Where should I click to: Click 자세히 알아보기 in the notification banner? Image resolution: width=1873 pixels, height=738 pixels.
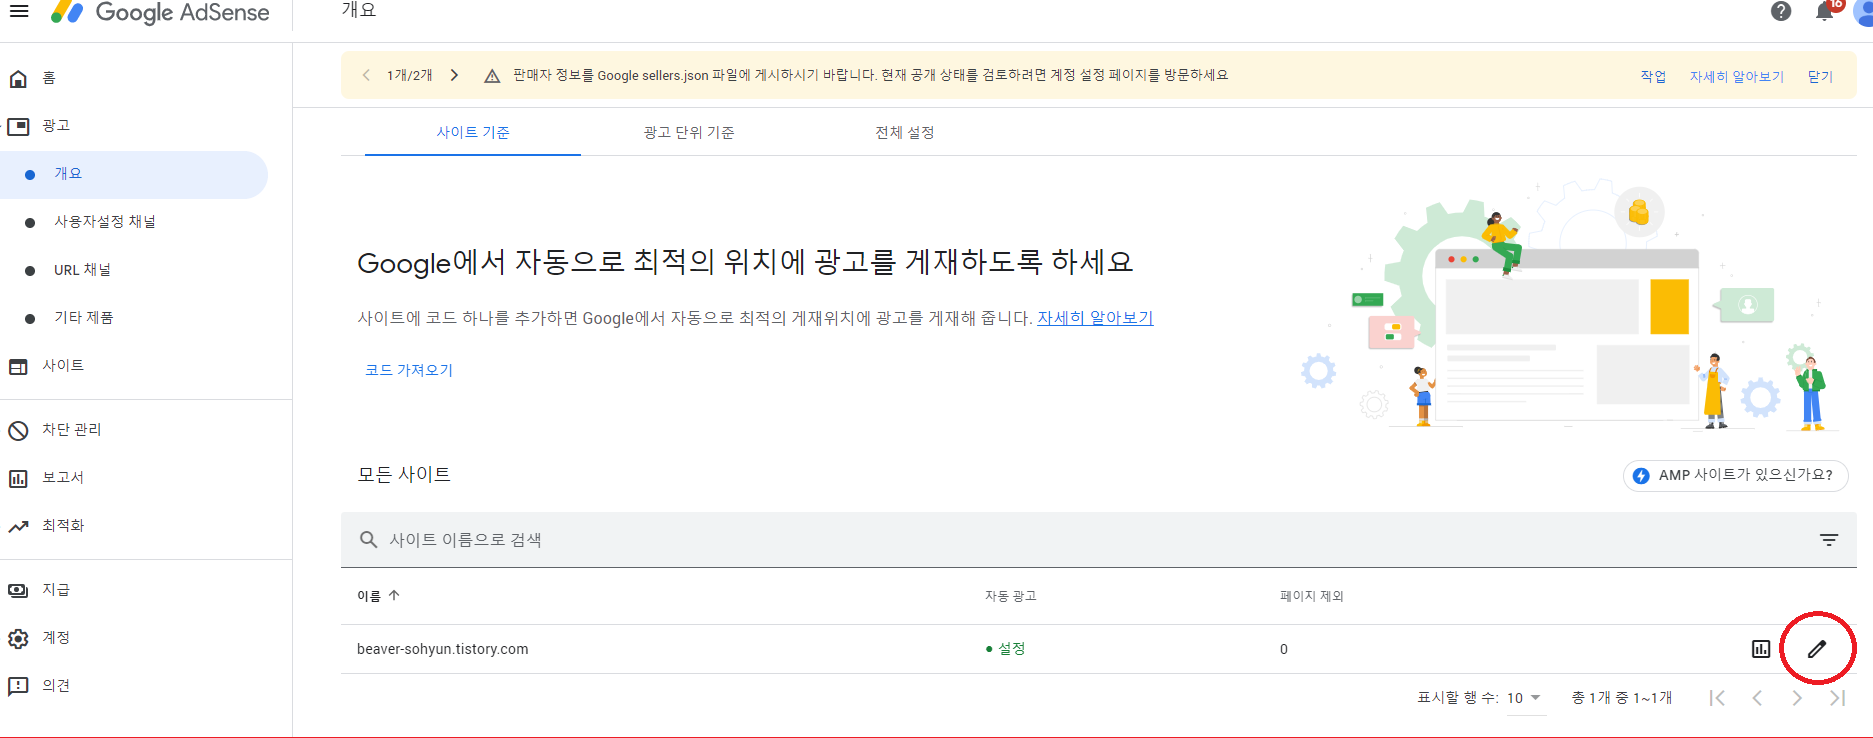tap(1737, 76)
